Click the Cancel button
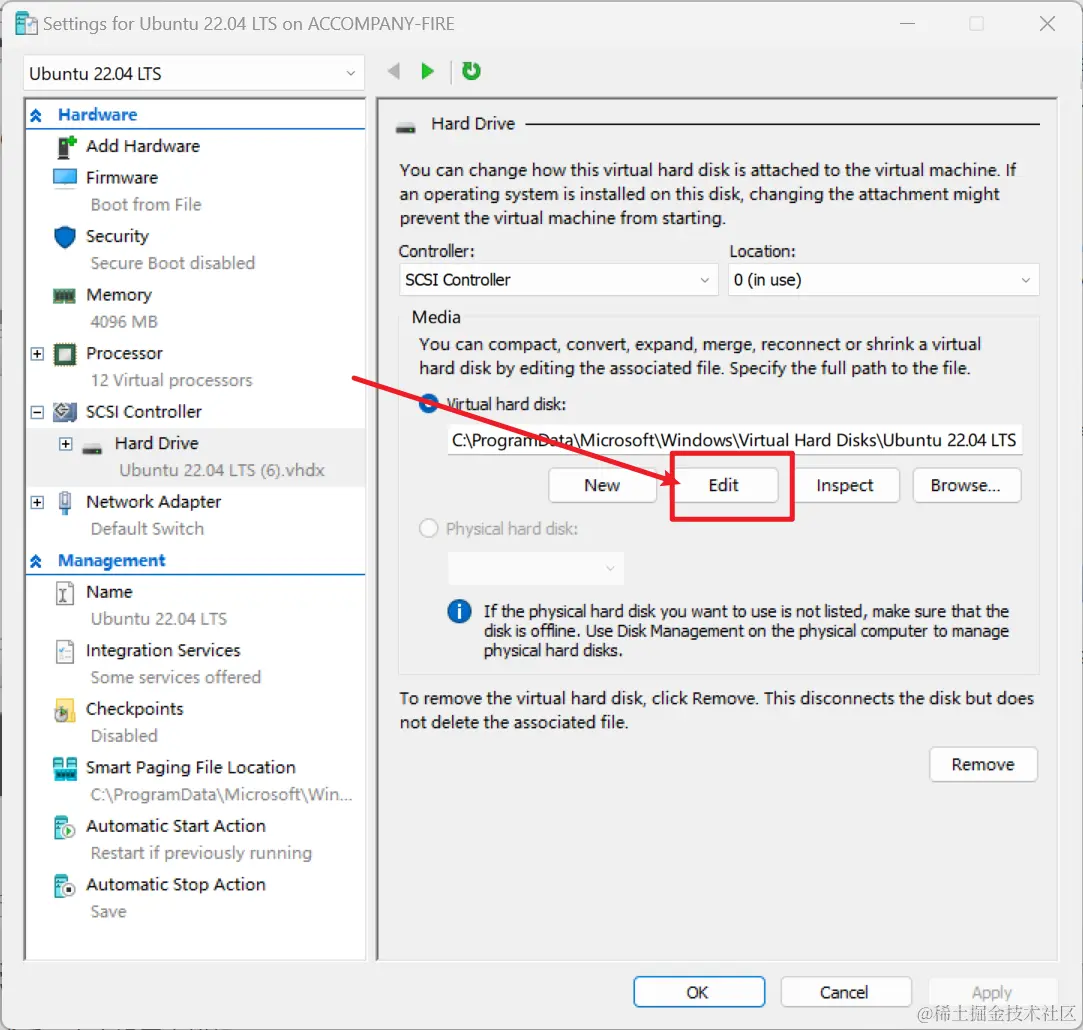The width and height of the screenshot is (1083, 1030). 845,992
